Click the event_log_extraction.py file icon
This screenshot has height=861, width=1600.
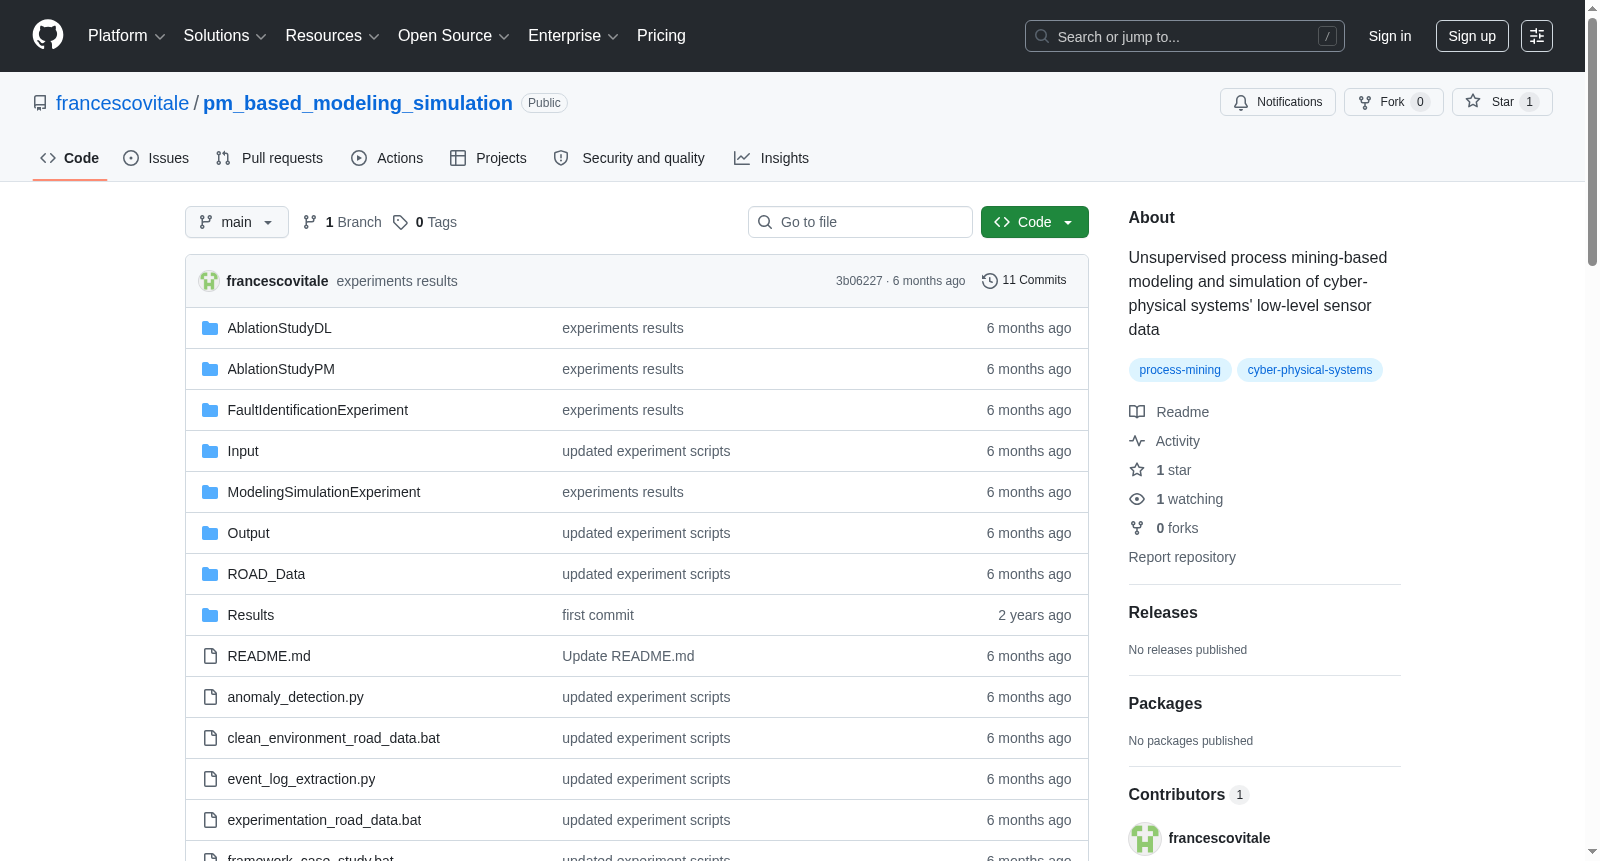[x=210, y=779]
